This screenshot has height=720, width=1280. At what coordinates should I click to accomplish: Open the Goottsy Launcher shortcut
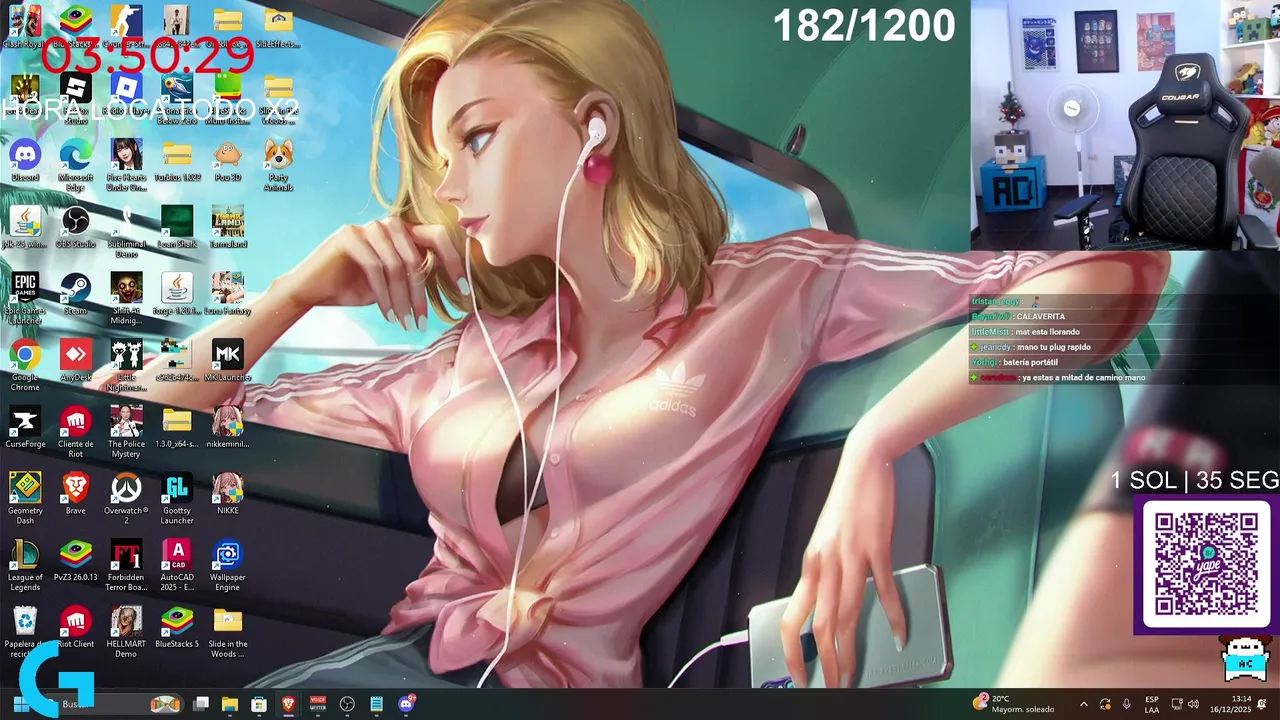click(177, 499)
